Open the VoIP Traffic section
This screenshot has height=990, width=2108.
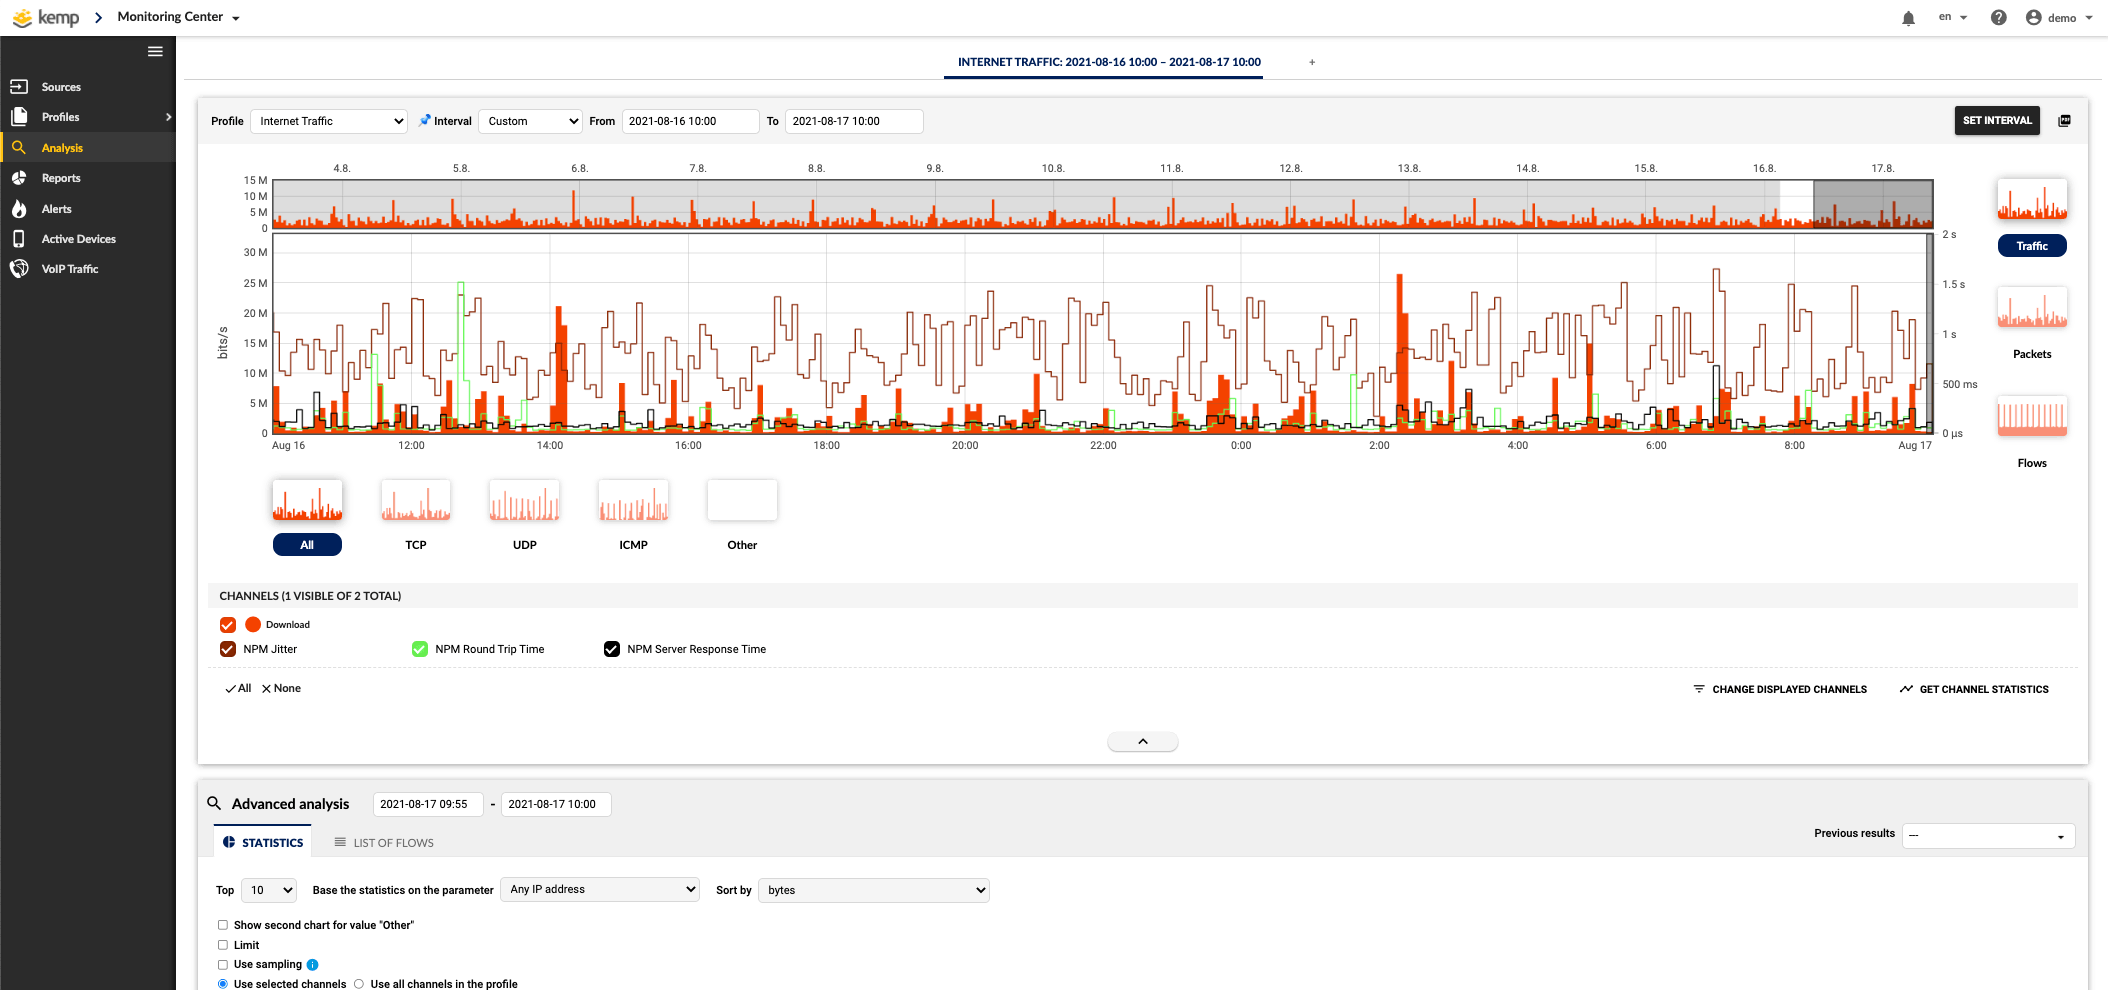coord(69,269)
